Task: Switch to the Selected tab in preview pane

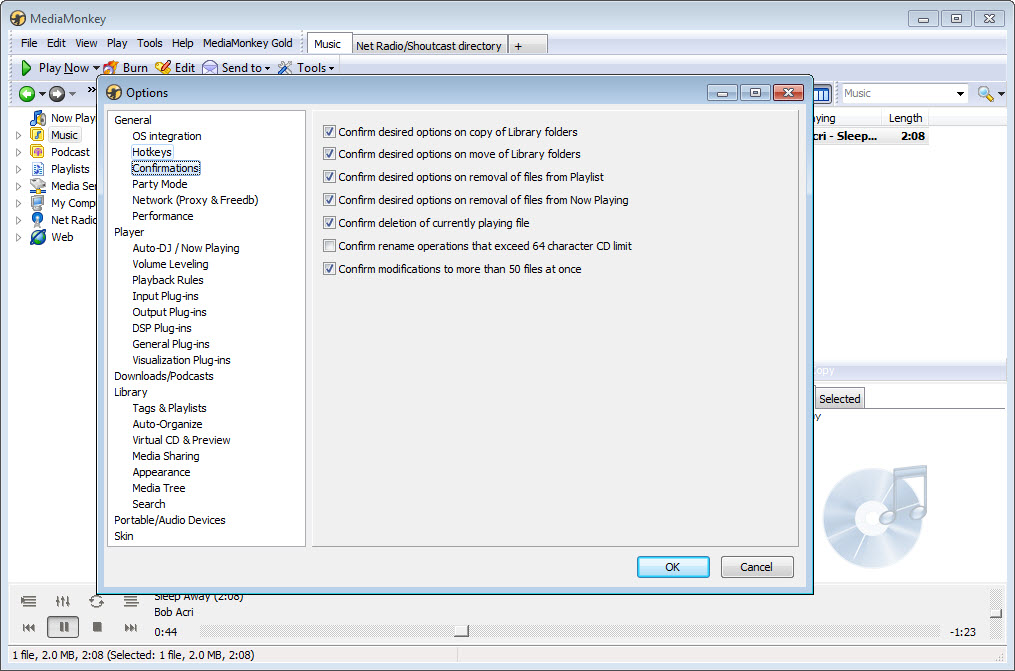Action: coord(840,399)
